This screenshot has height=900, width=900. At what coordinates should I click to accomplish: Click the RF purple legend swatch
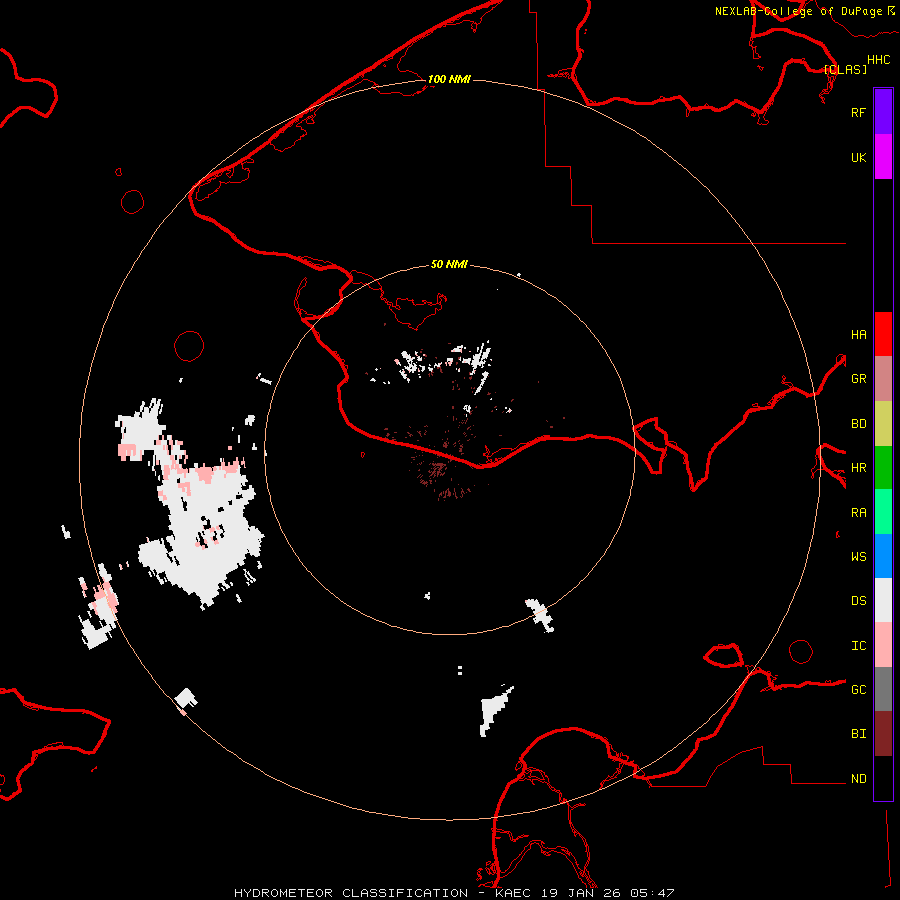(x=883, y=112)
